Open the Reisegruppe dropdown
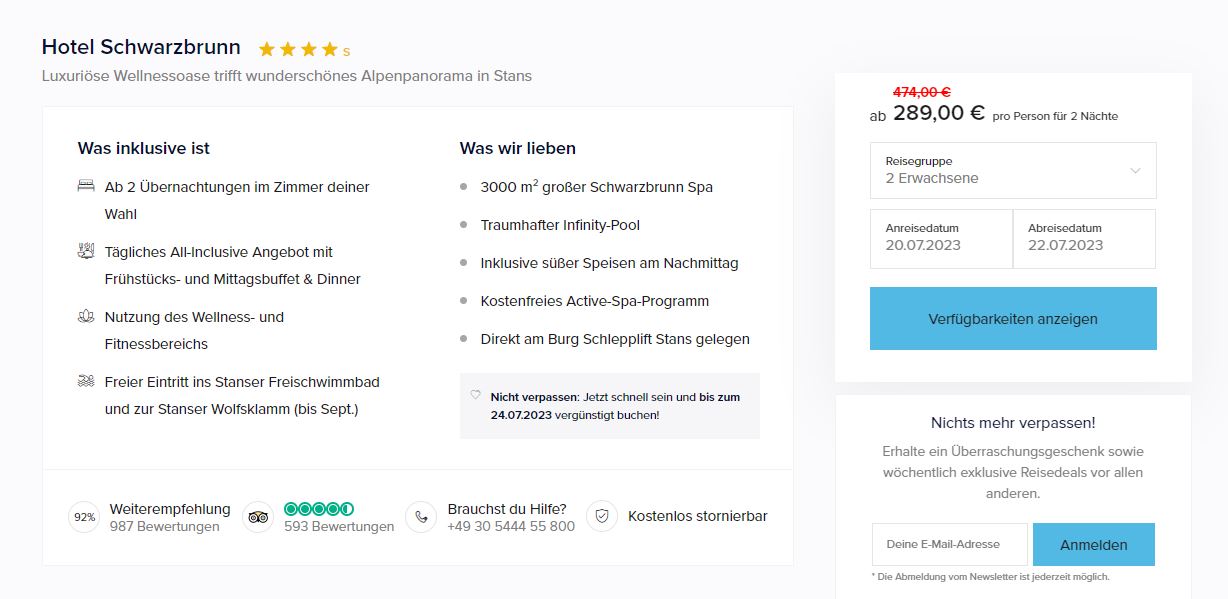 pyautogui.click(x=1013, y=170)
